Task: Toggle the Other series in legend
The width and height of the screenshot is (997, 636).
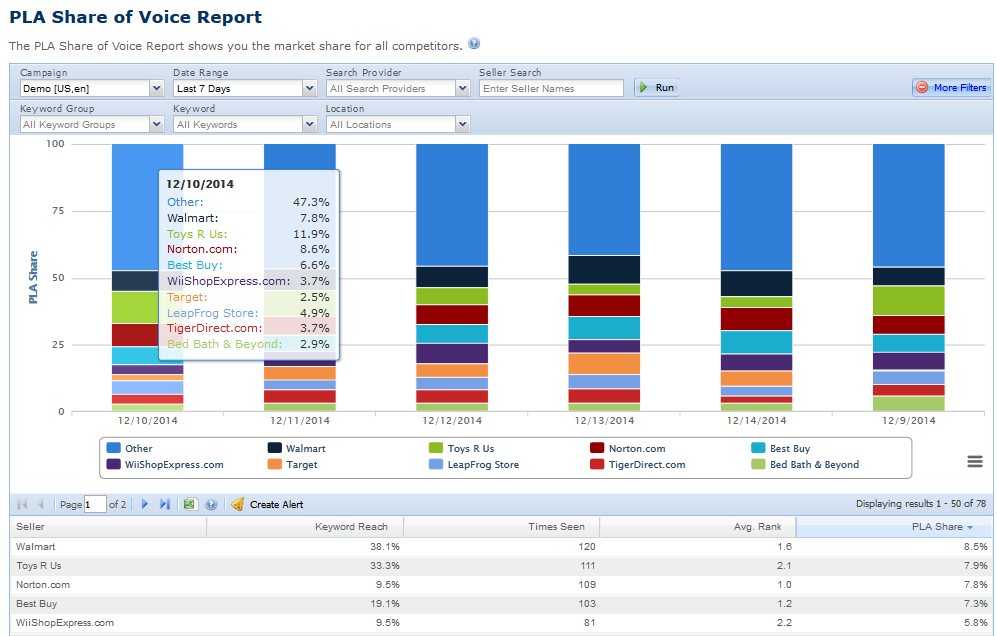Action: (130, 448)
